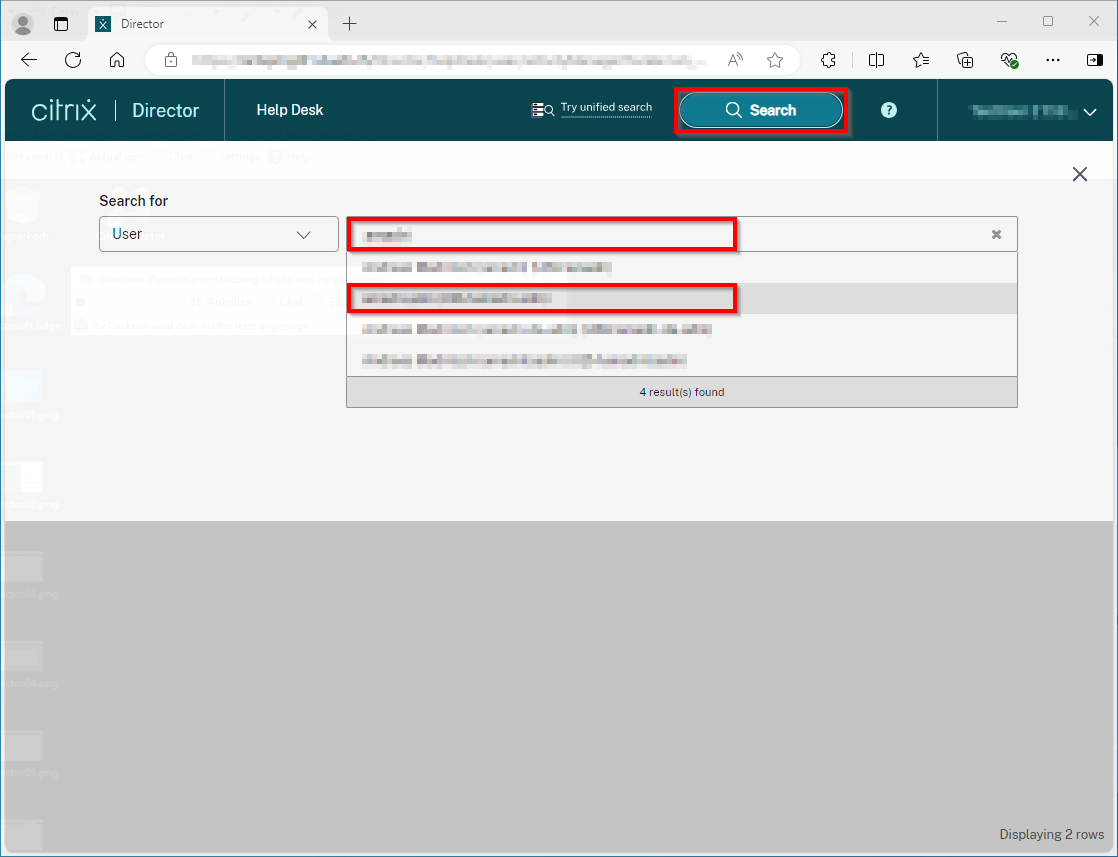Viewport: 1118px width, 857px height.
Task: Open a new browser tab
Action: [349, 23]
